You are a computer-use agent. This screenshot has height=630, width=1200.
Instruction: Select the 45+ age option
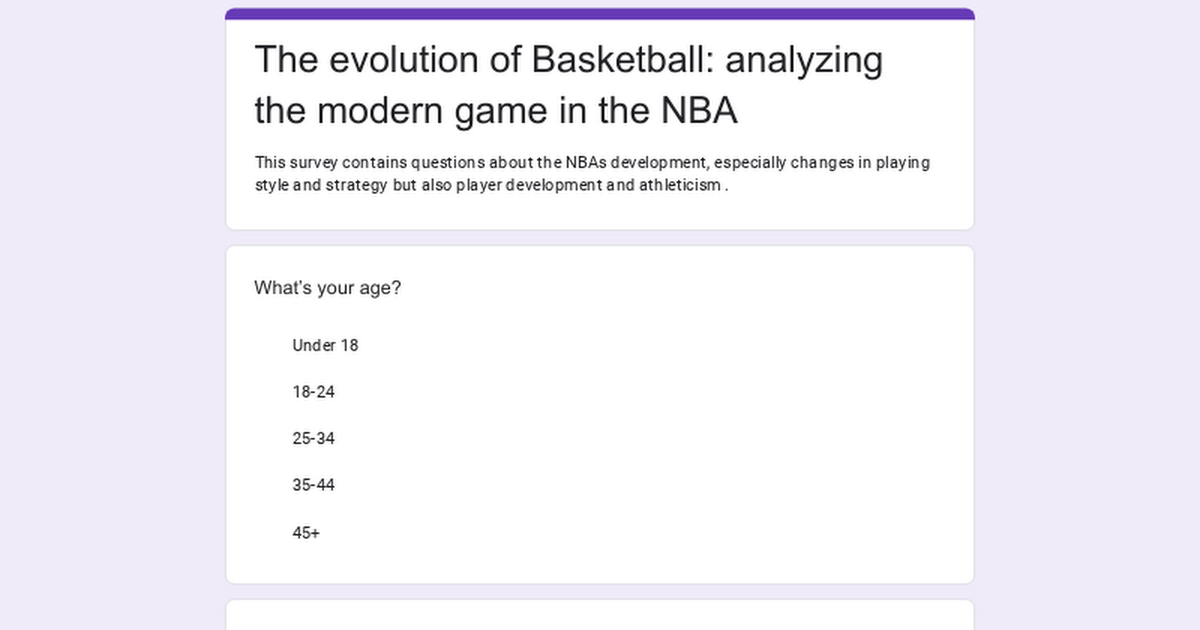pyautogui.click(x=306, y=532)
